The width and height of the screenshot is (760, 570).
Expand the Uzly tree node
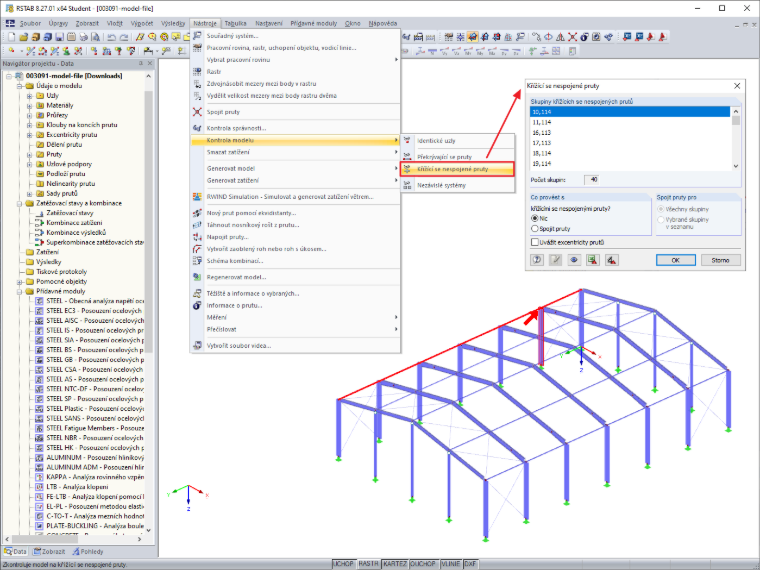(30, 96)
